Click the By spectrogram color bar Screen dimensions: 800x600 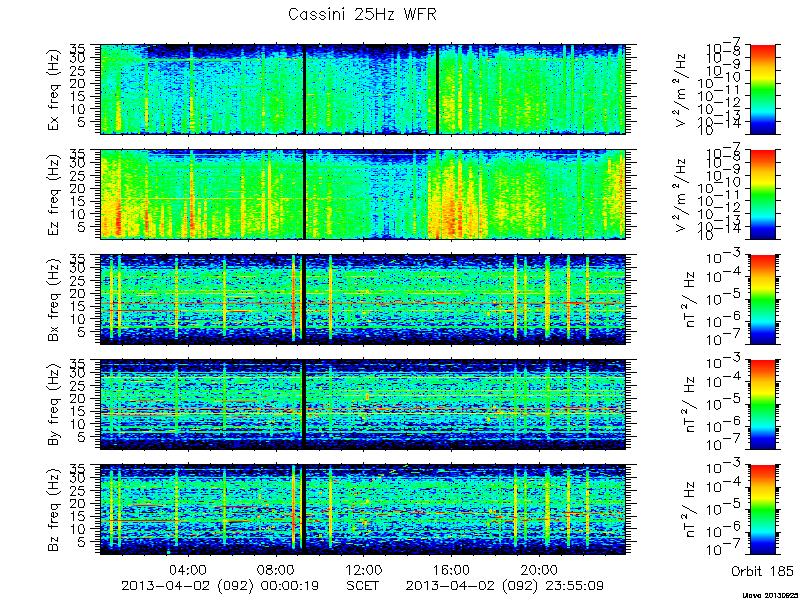coord(762,405)
